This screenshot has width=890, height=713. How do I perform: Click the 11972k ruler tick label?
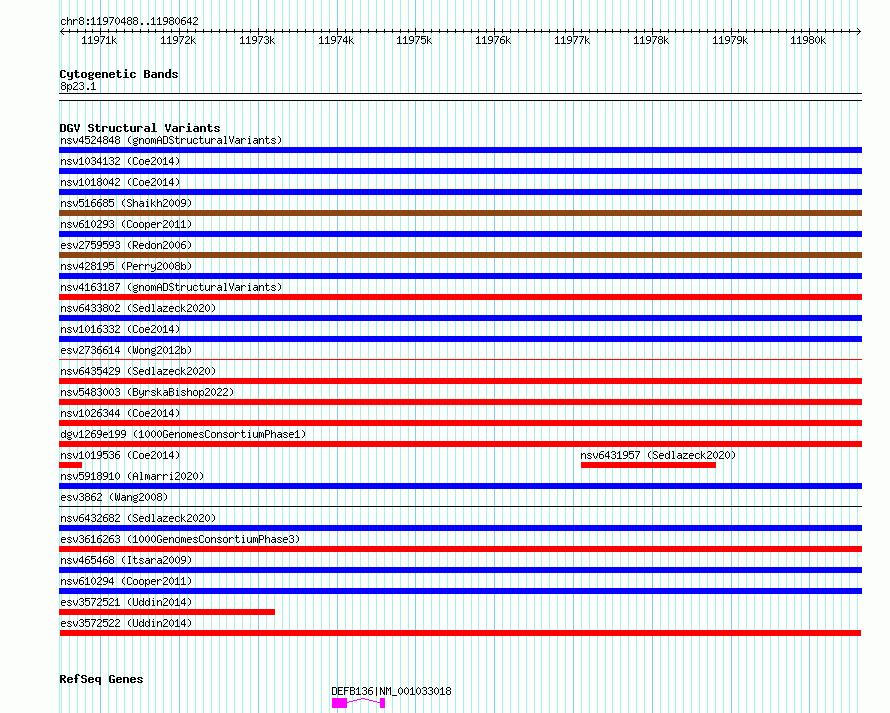(178, 40)
